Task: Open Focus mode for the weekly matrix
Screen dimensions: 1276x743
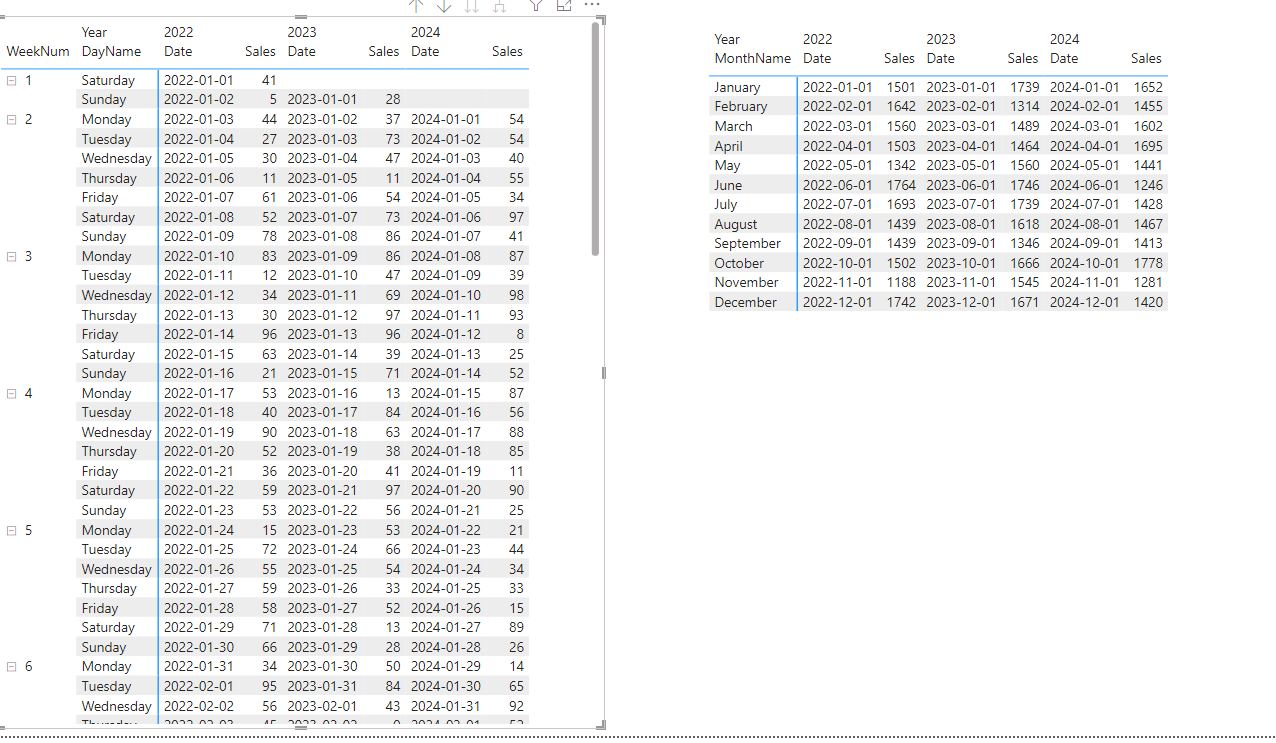Action: (x=564, y=5)
